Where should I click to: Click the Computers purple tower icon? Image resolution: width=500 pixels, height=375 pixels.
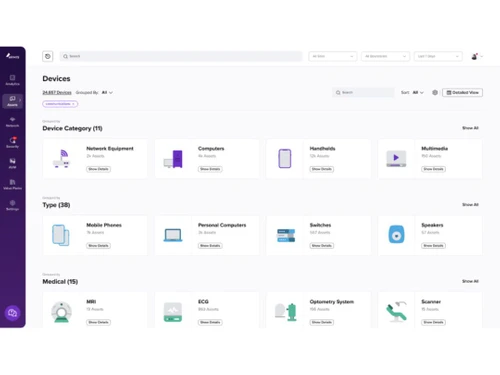pyautogui.click(x=173, y=159)
